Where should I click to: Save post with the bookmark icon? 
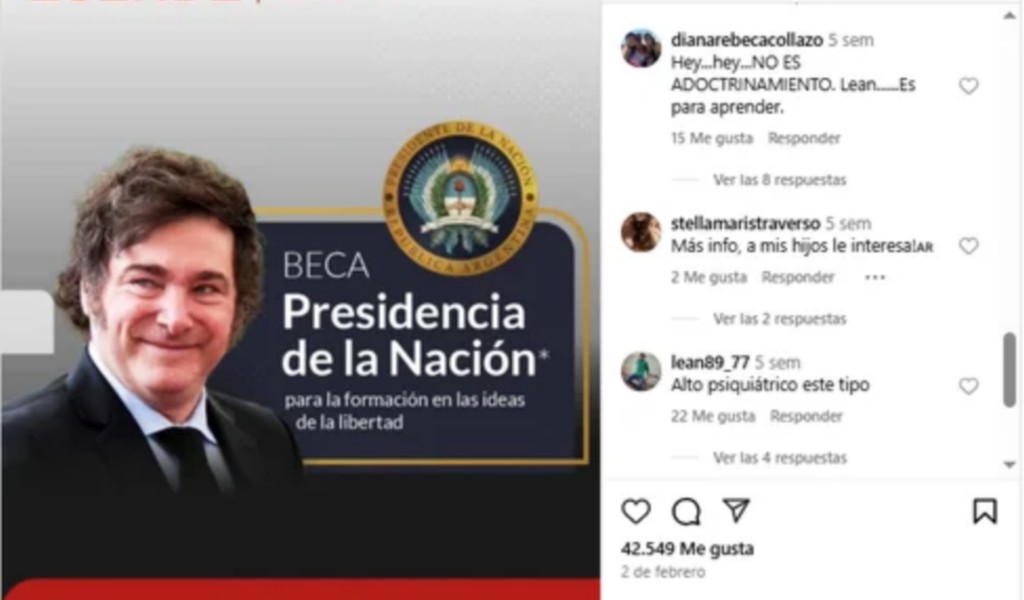[985, 511]
